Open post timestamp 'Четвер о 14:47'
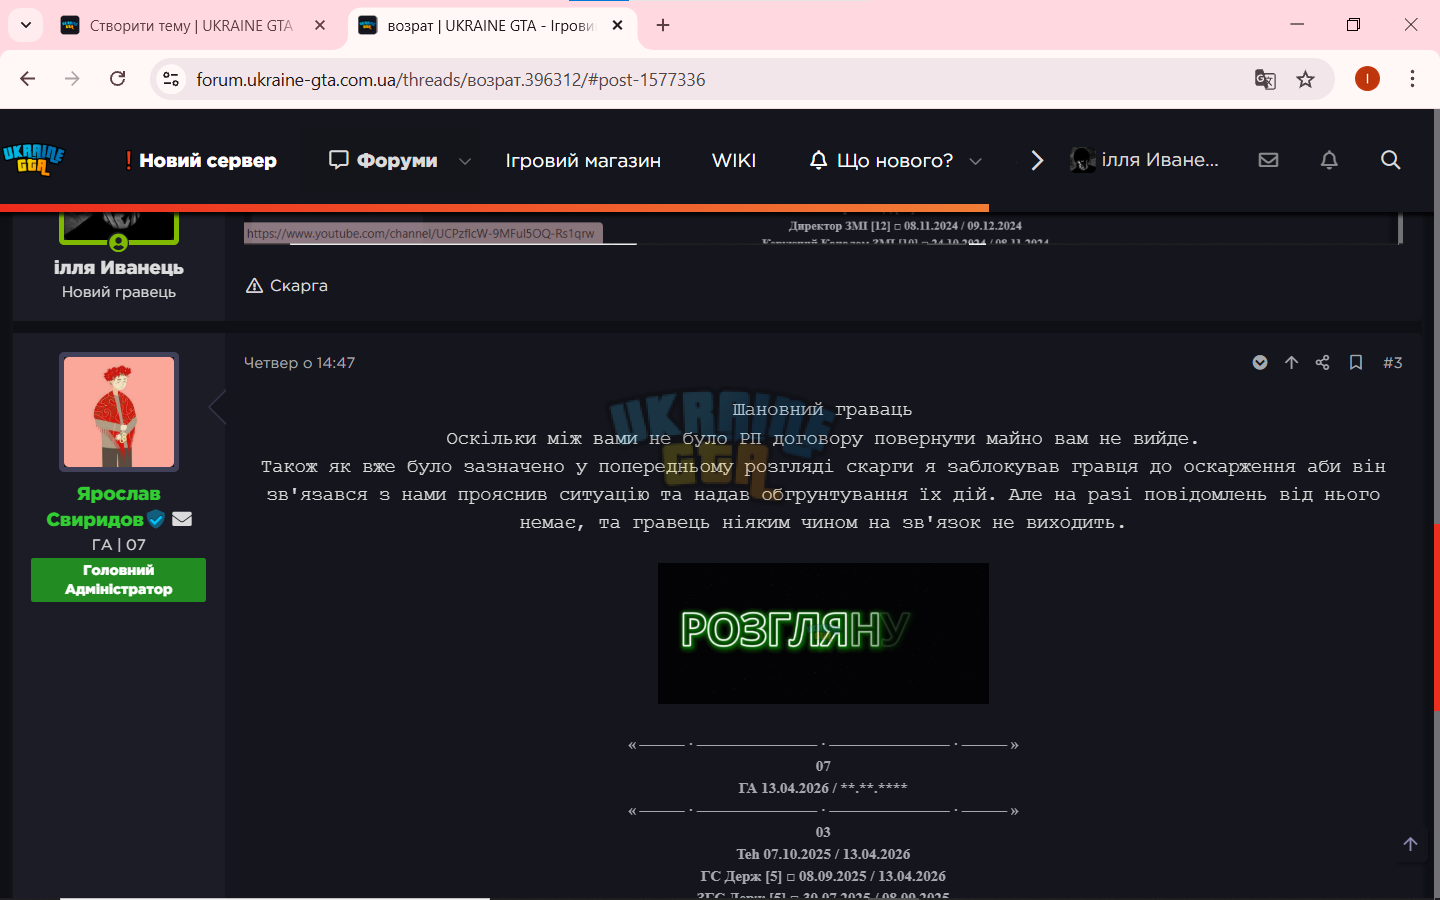 tap(299, 363)
